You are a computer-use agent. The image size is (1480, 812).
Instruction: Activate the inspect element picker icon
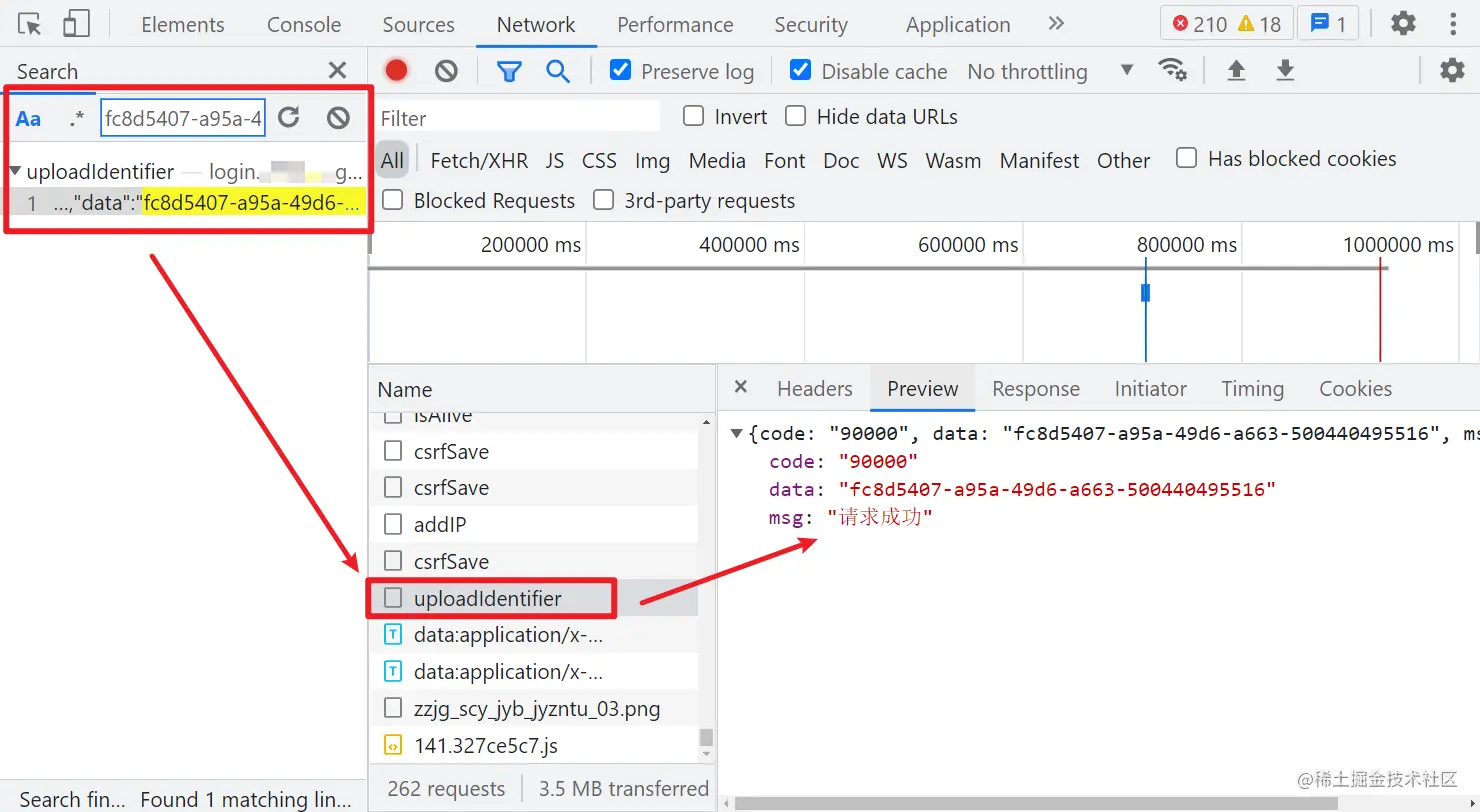[x=30, y=24]
